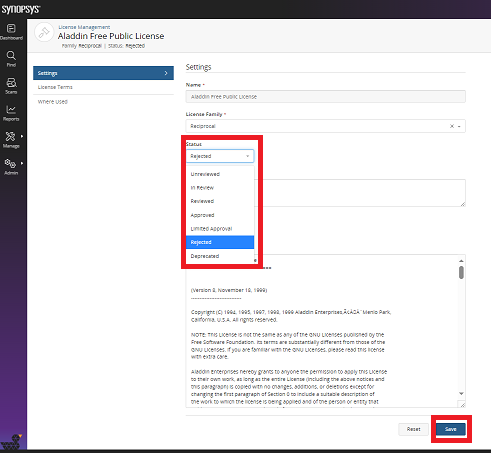Click the License Management breadcrumb link
The width and height of the screenshot is (491, 453).
[x=84, y=27]
